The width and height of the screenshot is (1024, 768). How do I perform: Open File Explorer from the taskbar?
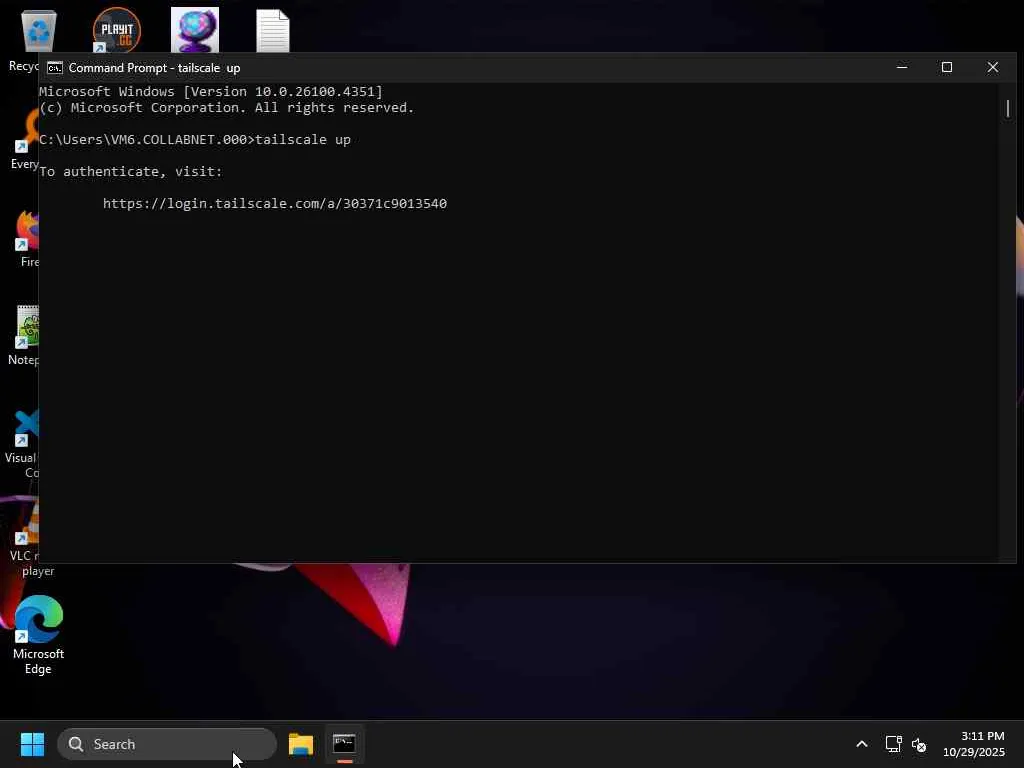click(x=301, y=744)
